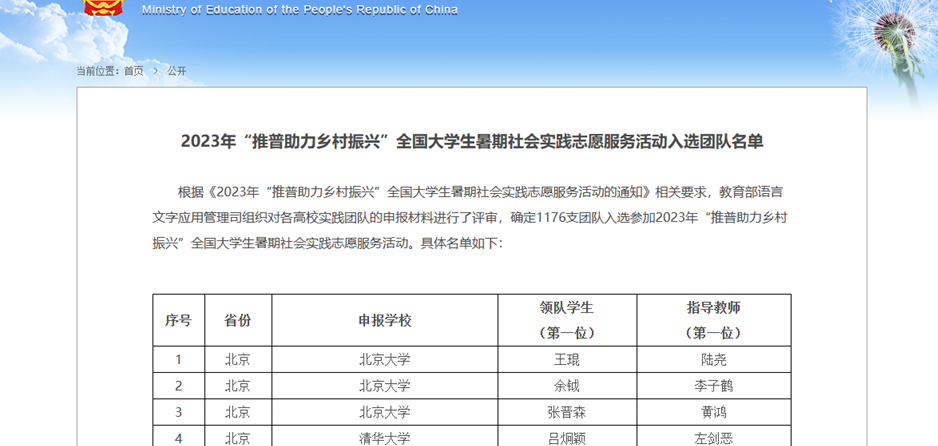This screenshot has height=446, width=938.
Task: Select student name 王琨
Action: click(567, 360)
